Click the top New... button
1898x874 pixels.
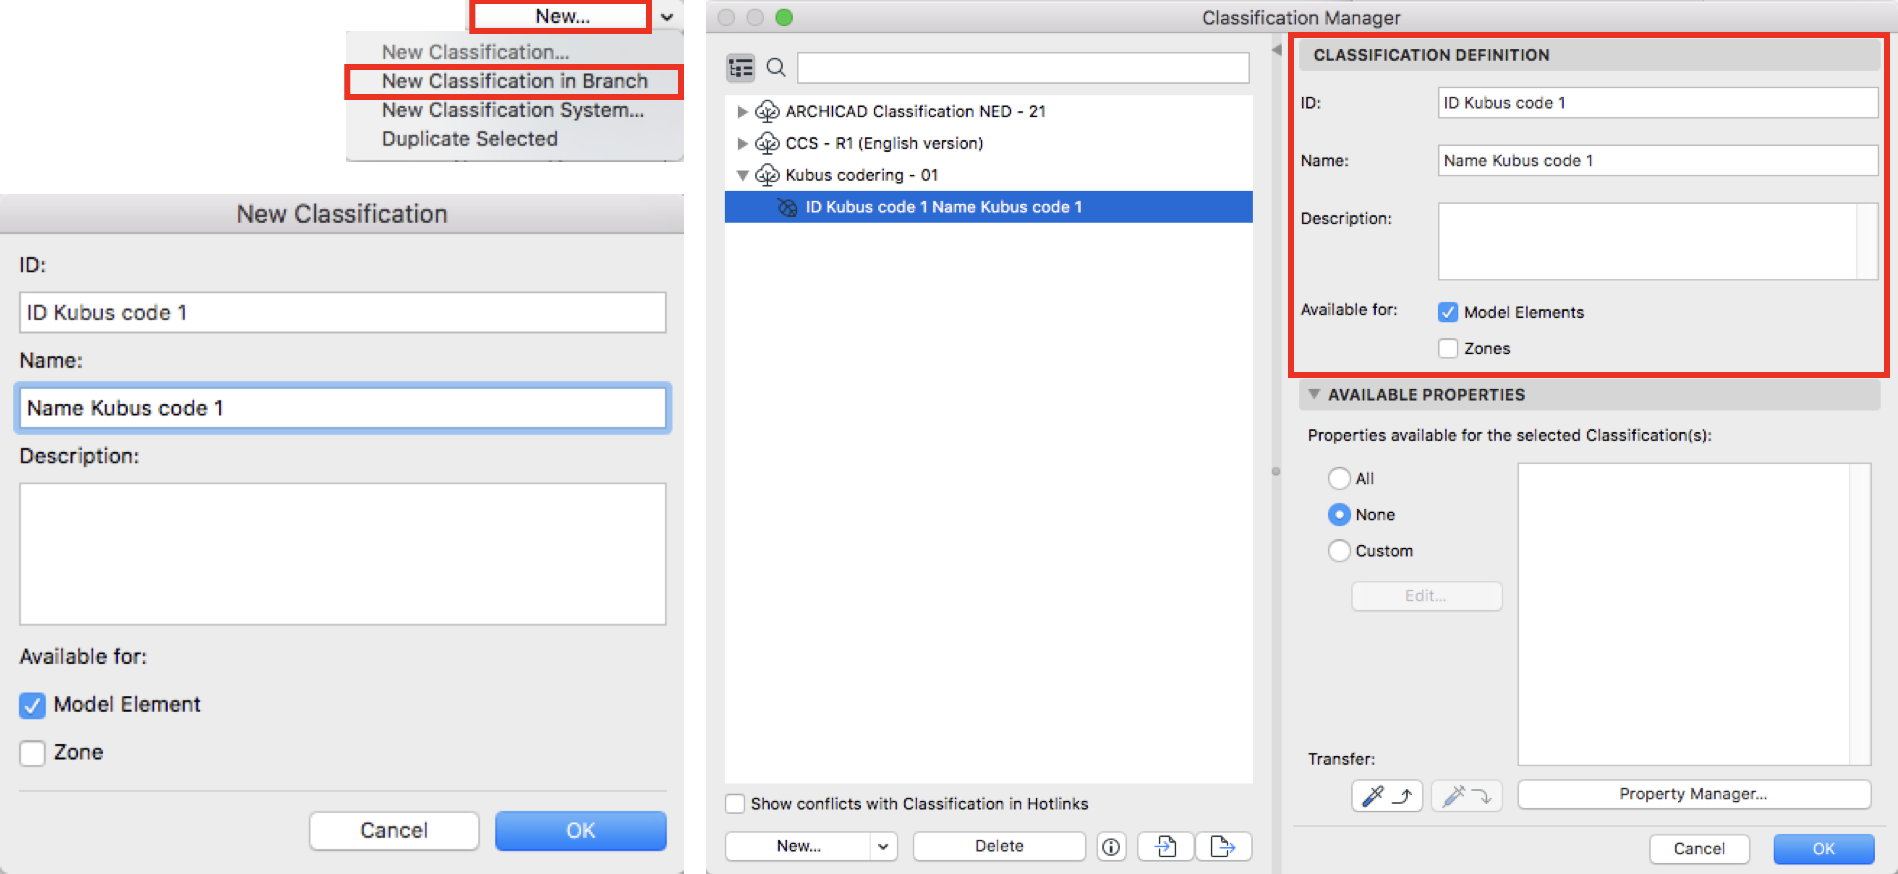(561, 16)
